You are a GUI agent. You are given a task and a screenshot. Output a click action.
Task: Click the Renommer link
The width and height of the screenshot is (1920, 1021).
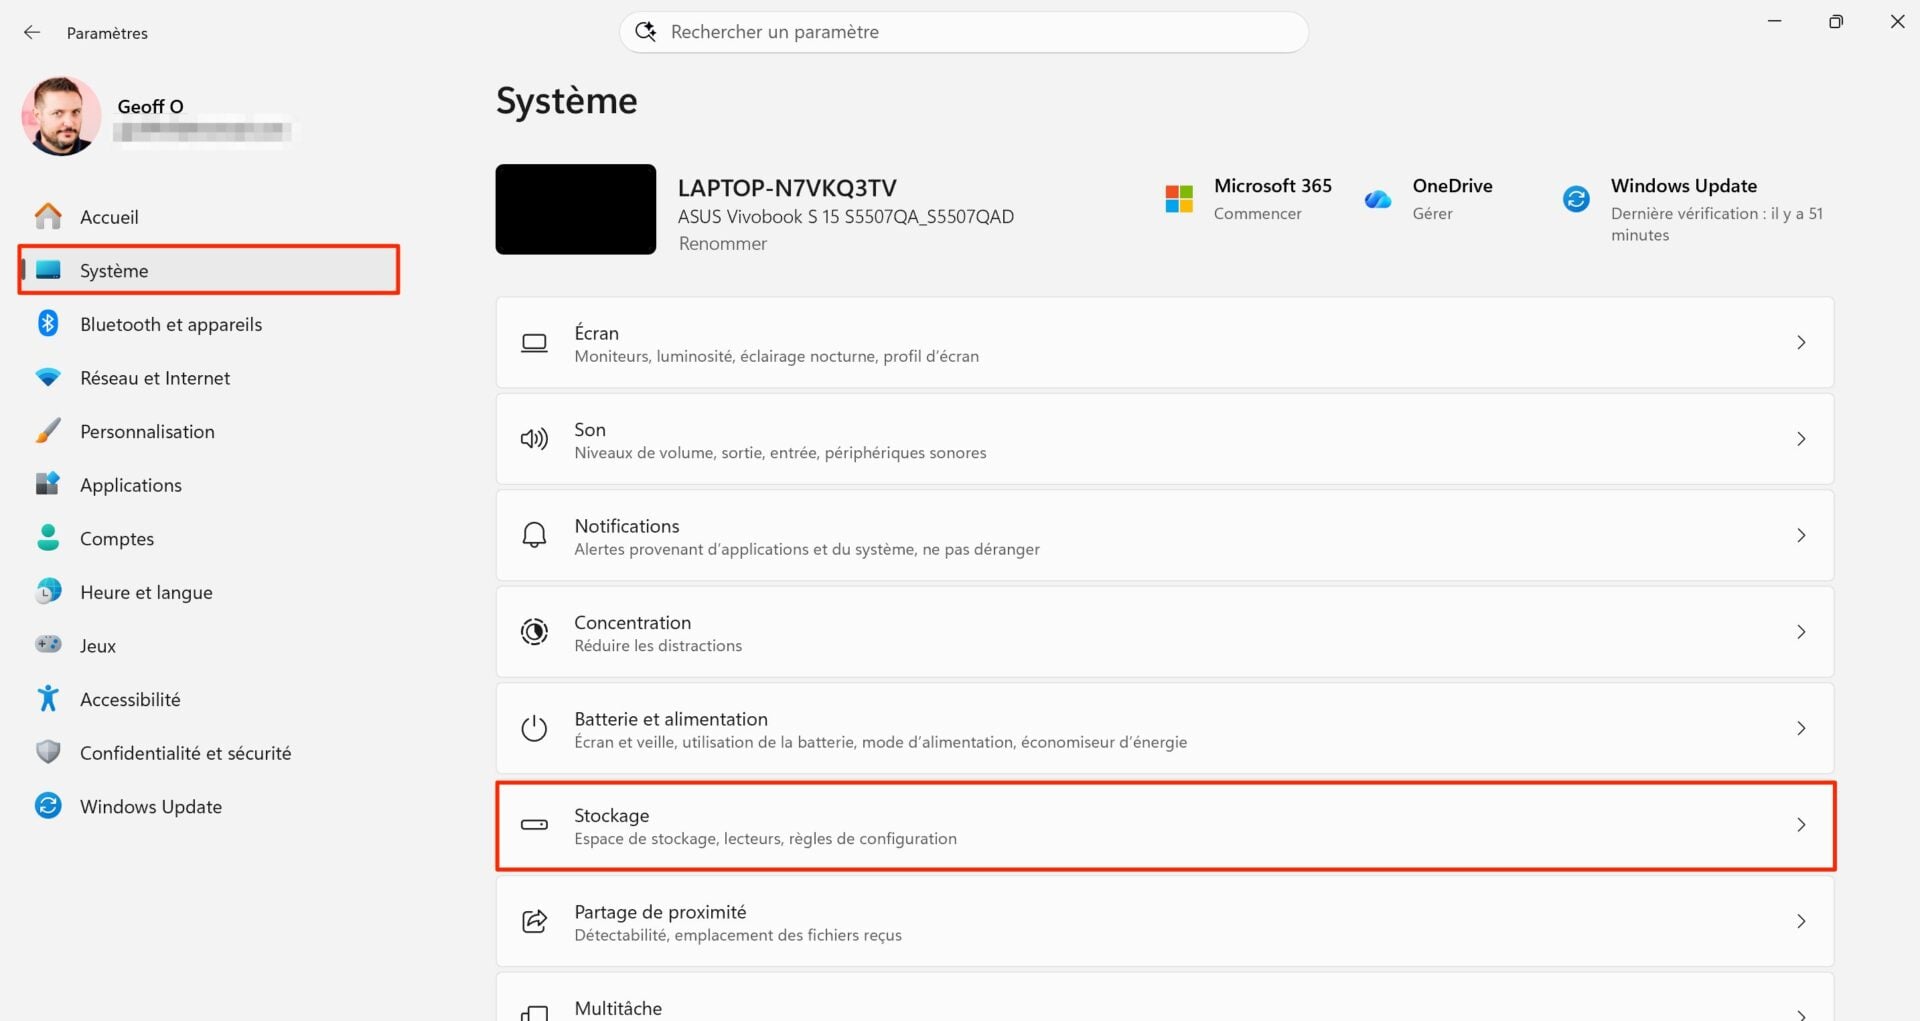tap(722, 243)
